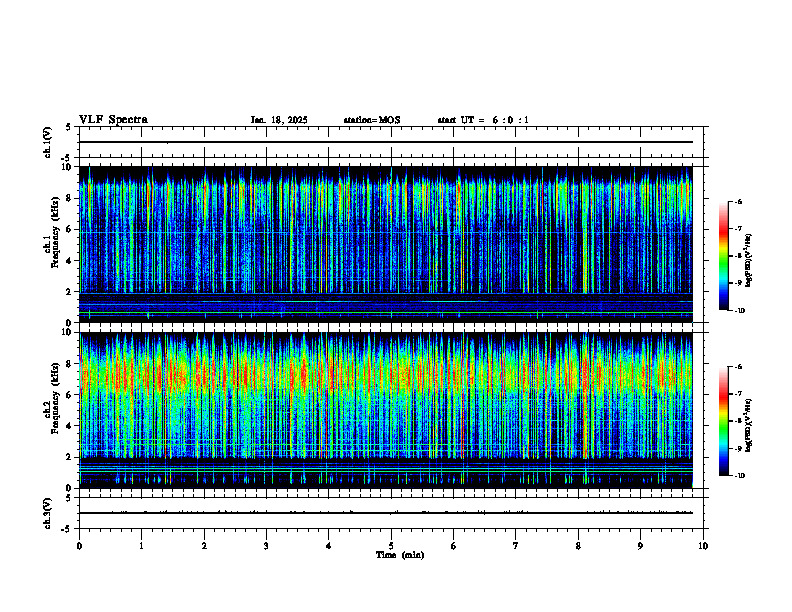
Task: Click the "Time (min)" x-axis label
Action: (x=400, y=555)
